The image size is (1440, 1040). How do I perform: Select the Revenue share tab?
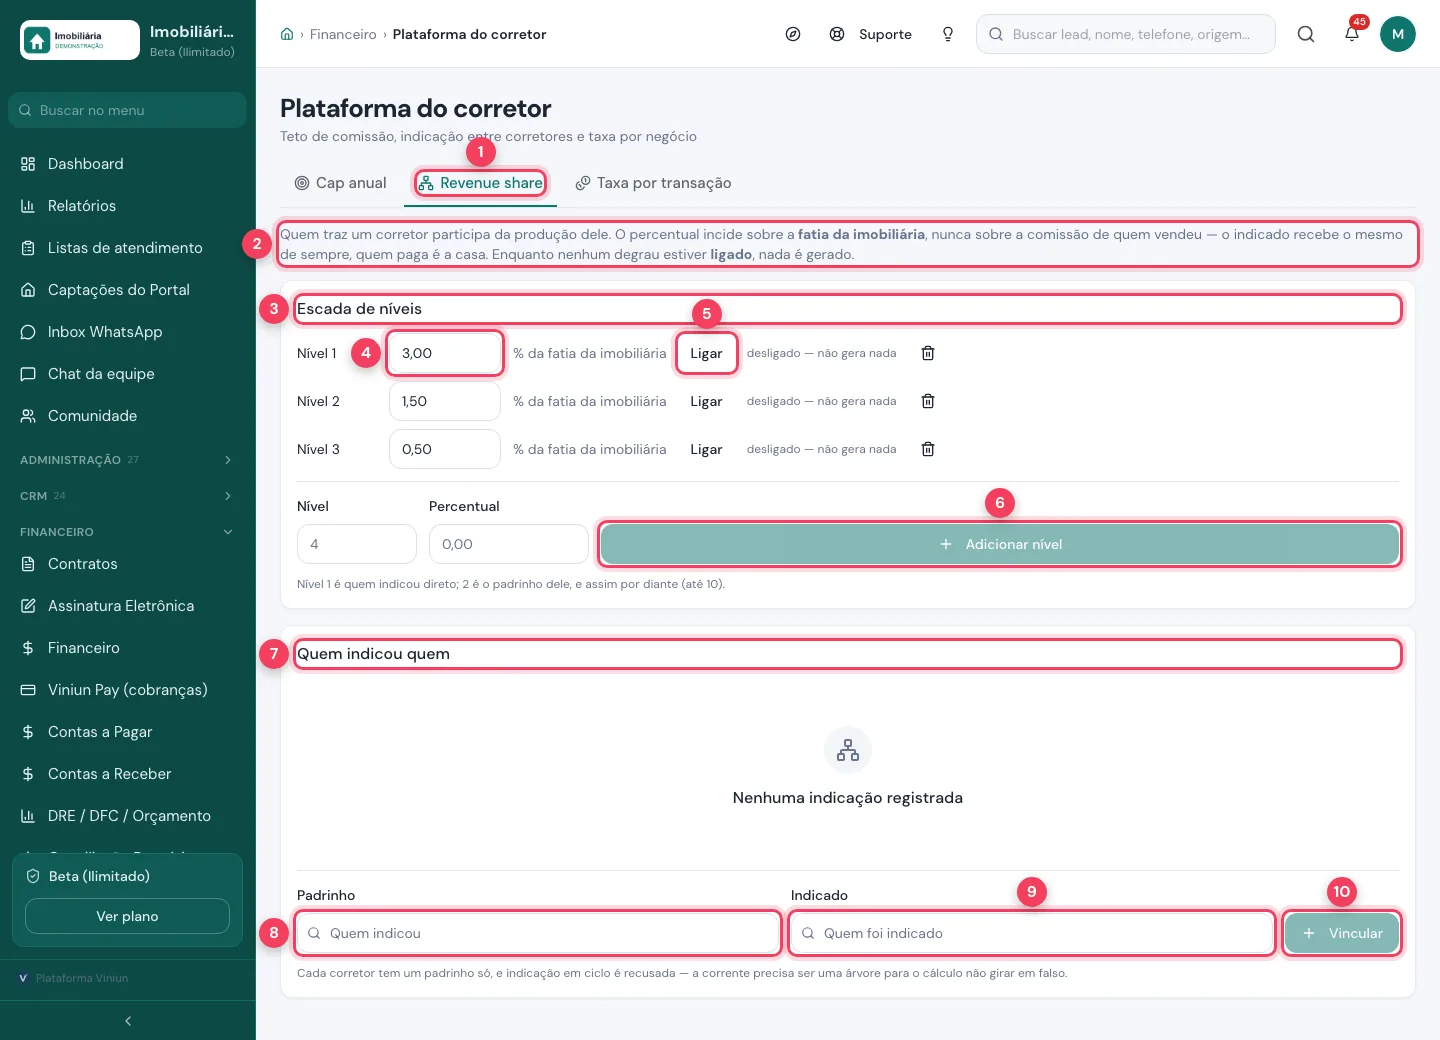481,183
